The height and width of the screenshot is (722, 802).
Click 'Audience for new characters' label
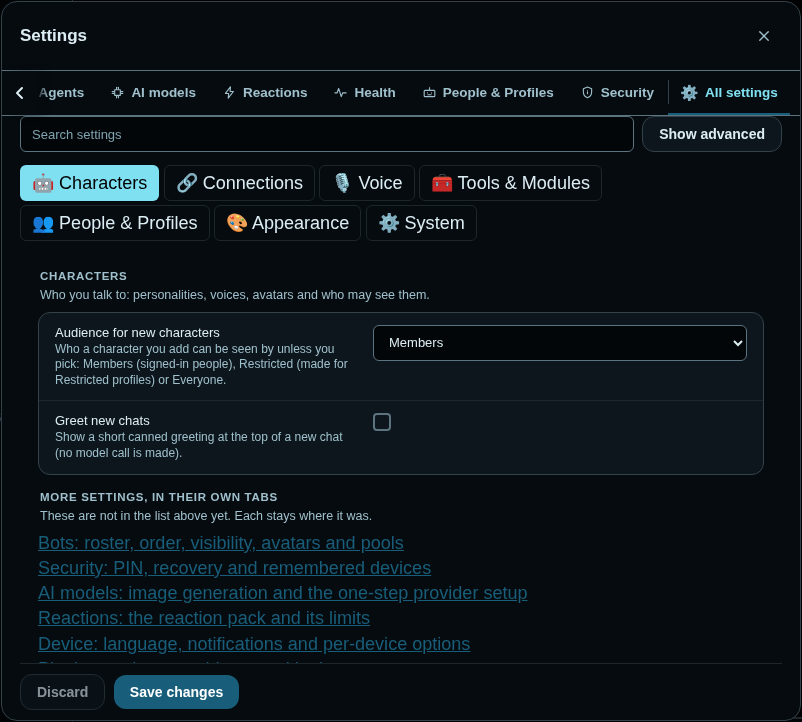(138, 333)
